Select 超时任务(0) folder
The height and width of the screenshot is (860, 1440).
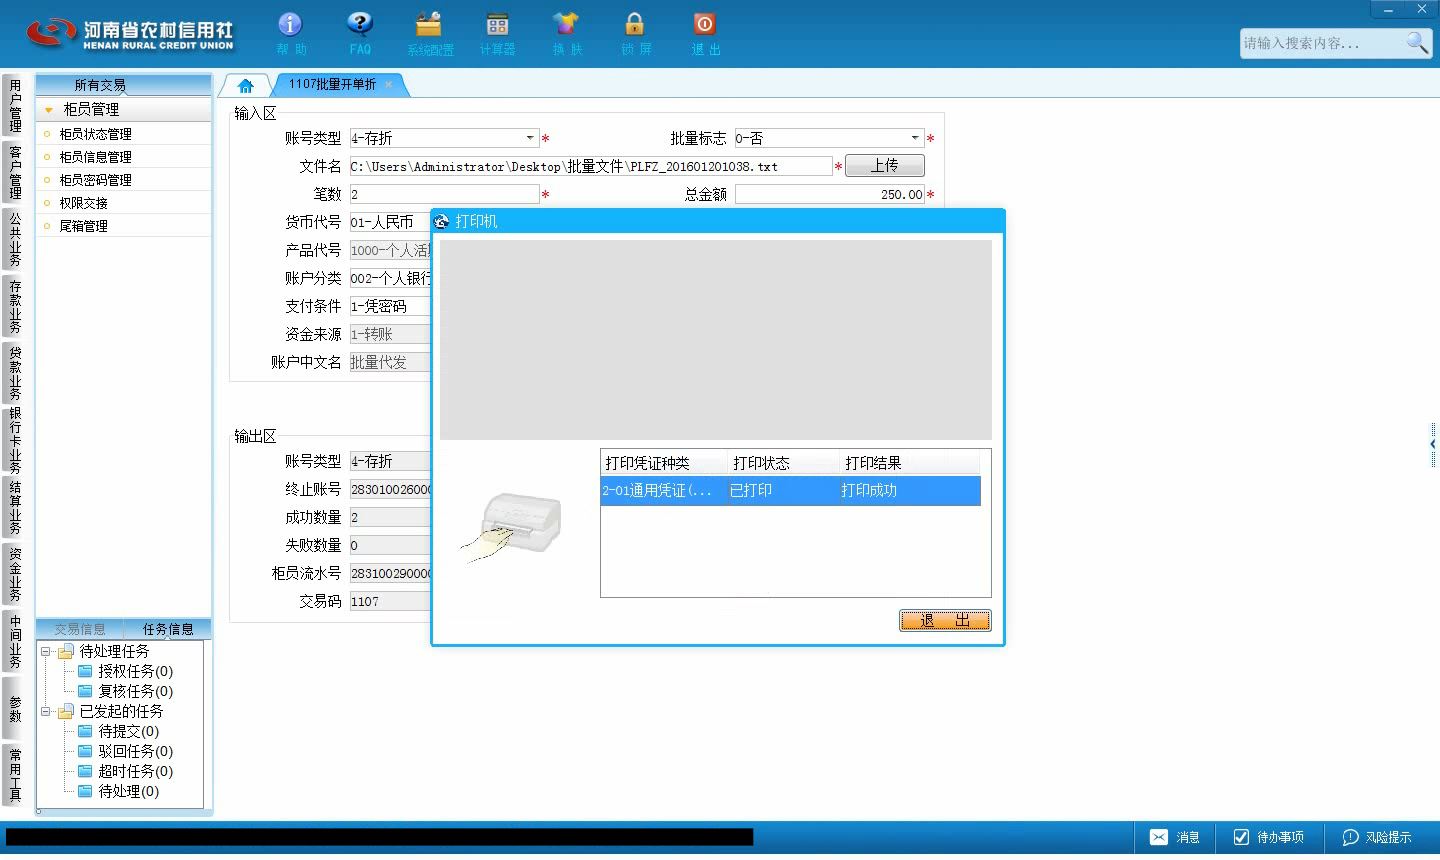coord(126,771)
